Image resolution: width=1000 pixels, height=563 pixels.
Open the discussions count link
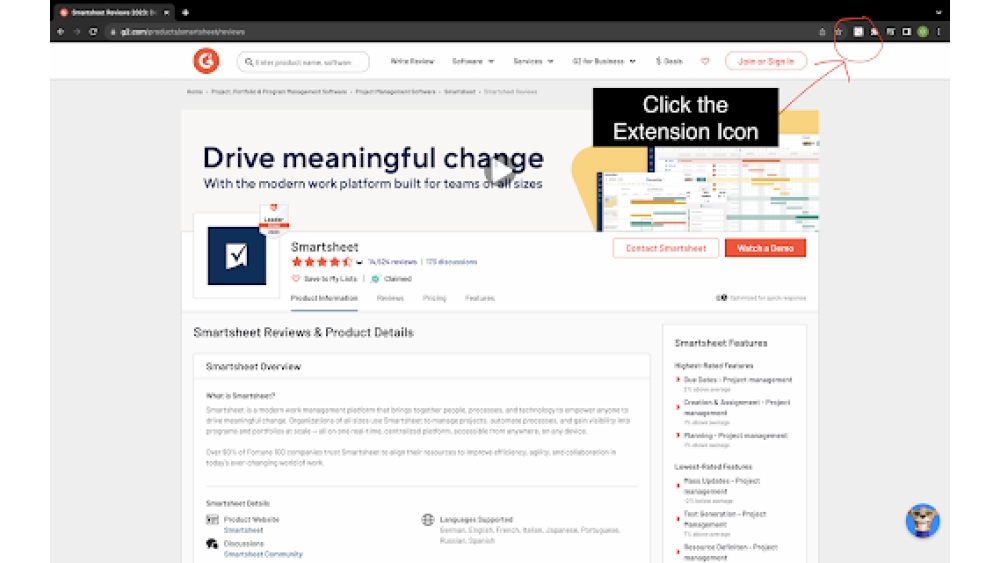tap(452, 262)
